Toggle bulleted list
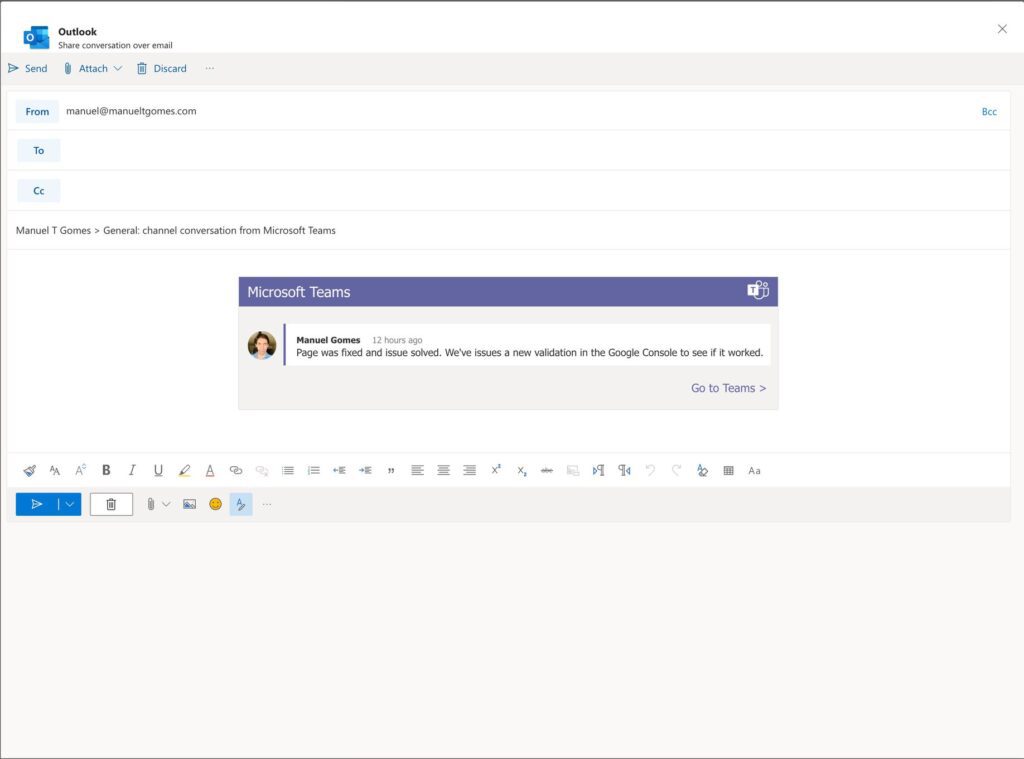This screenshot has height=759, width=1024. (x=288, y=470)
